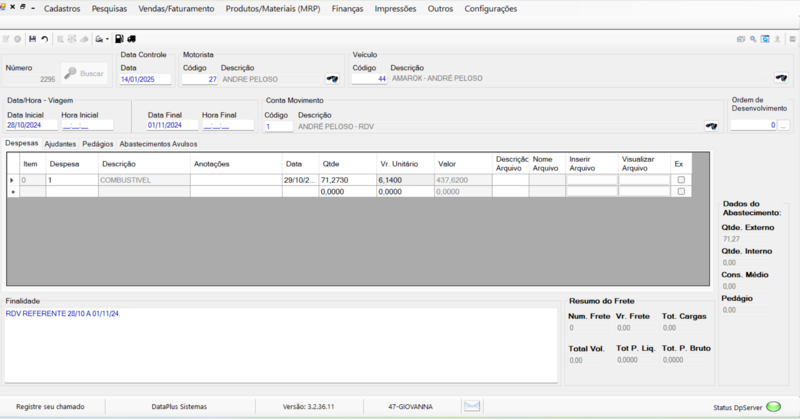Open the Outros menu

click(x=440, y=9)
